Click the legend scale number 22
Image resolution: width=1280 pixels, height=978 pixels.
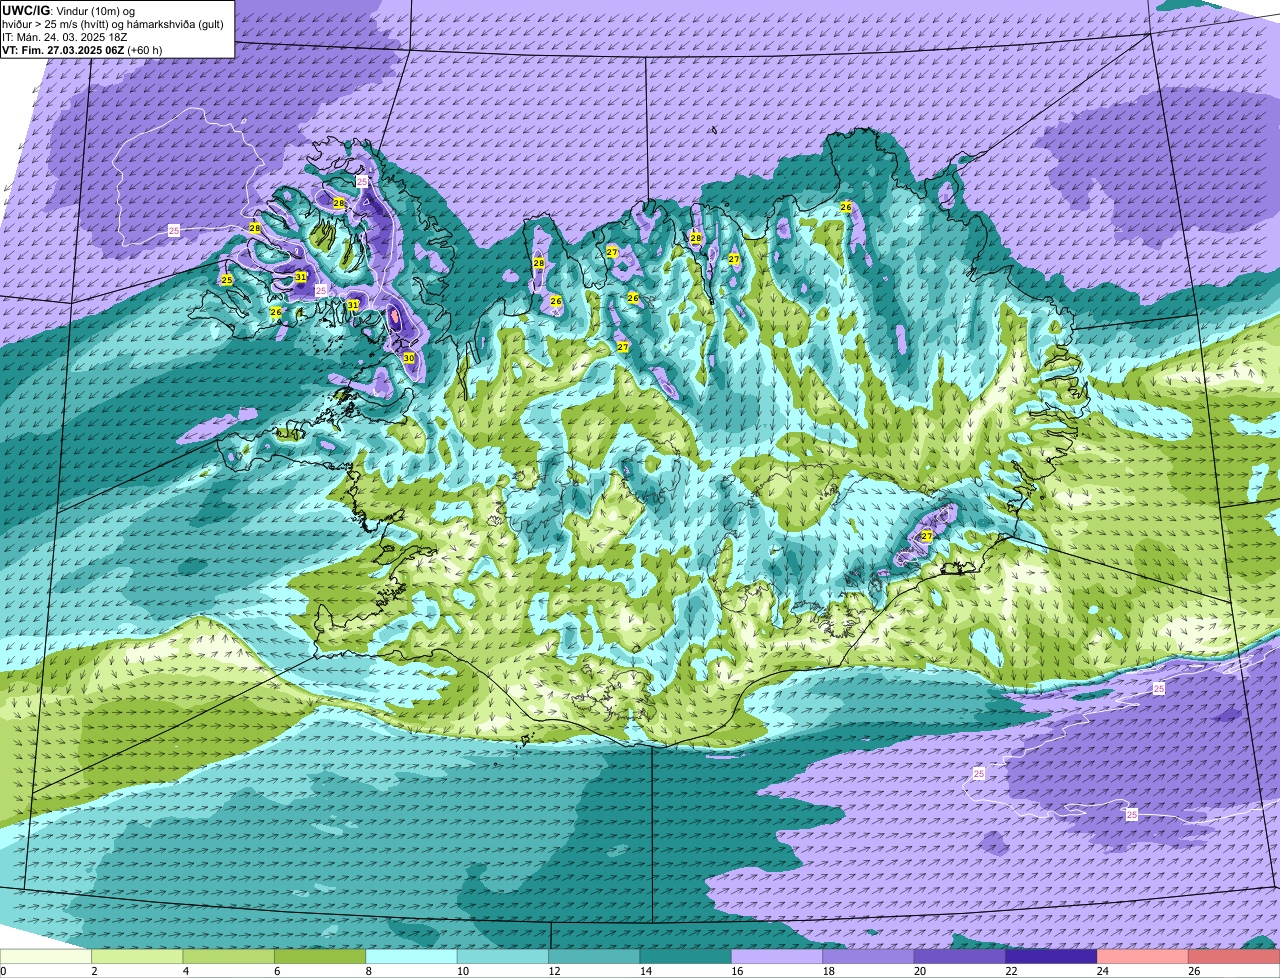1011,971
